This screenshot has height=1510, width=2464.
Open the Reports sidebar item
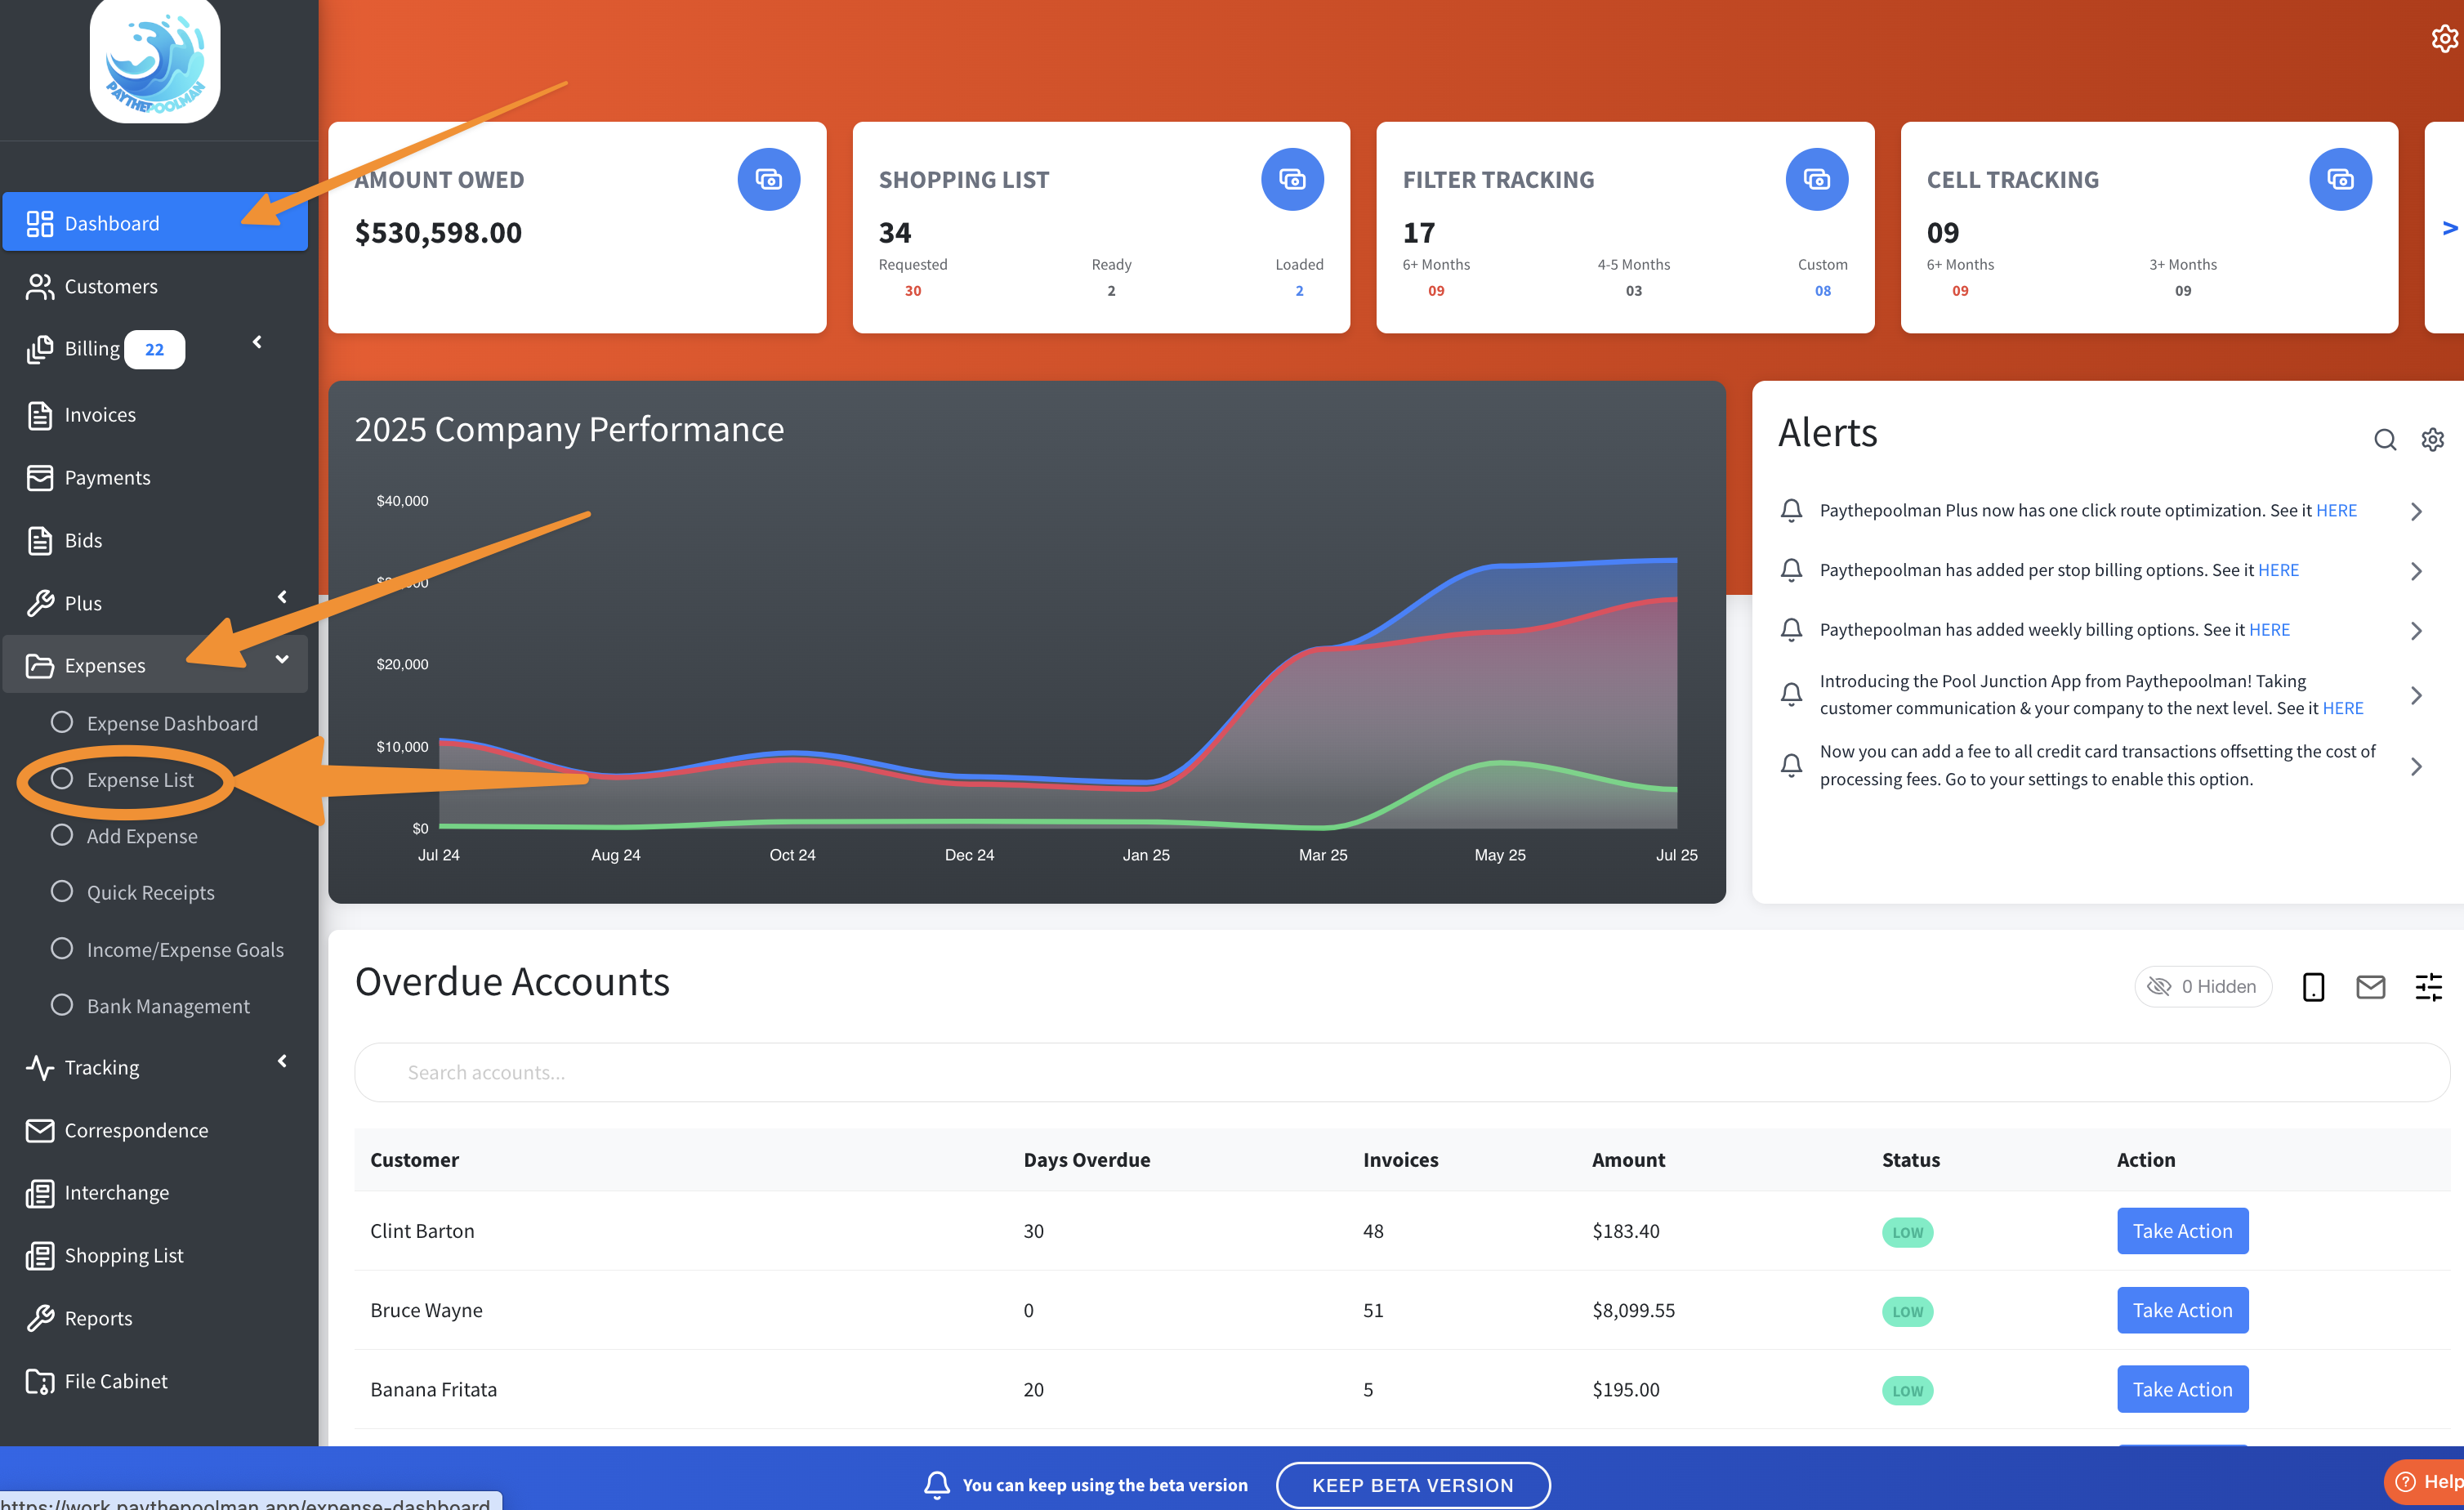tap(98, 1318)
